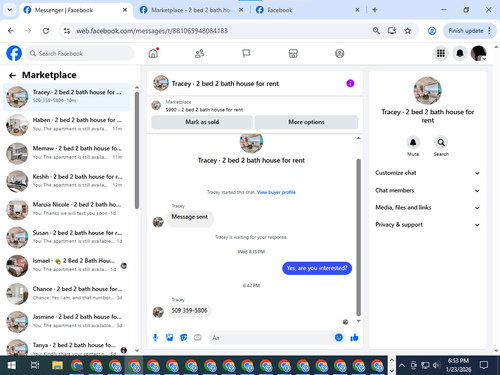Click the install app icon in address bar

(x=392, y=31)
